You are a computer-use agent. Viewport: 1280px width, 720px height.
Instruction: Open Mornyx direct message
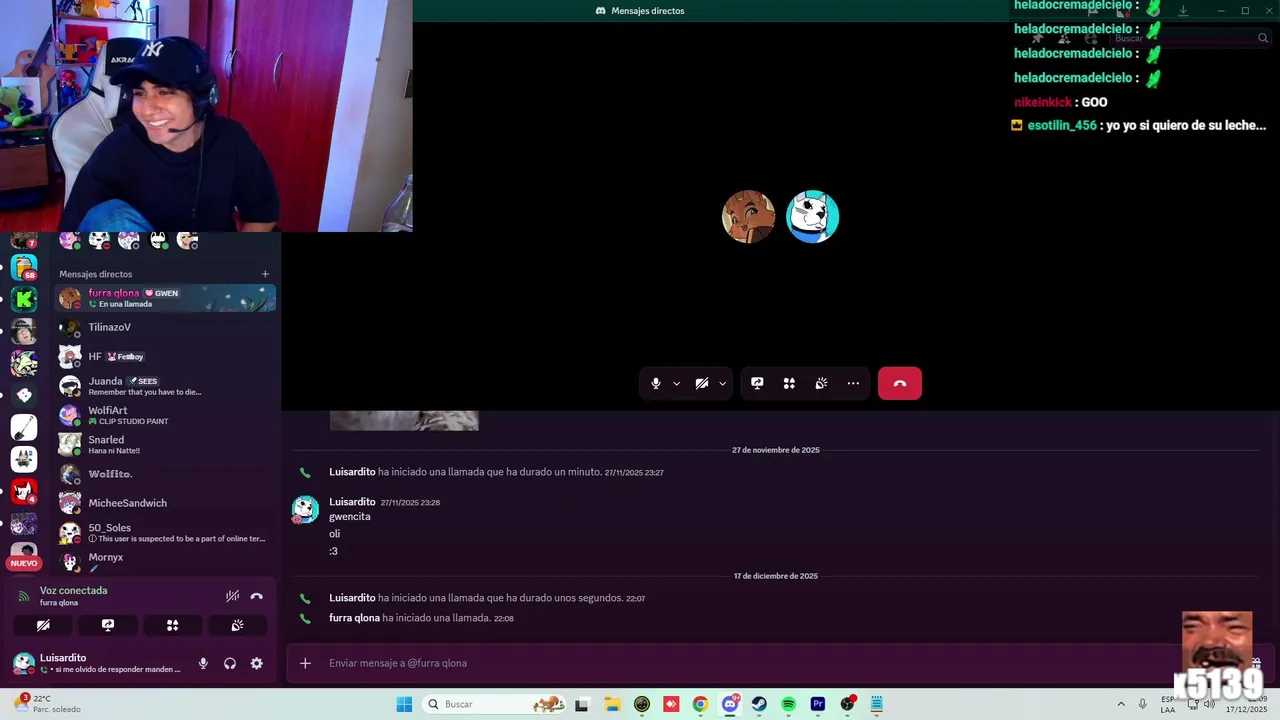pyautogui.click(x=165, y=561)
